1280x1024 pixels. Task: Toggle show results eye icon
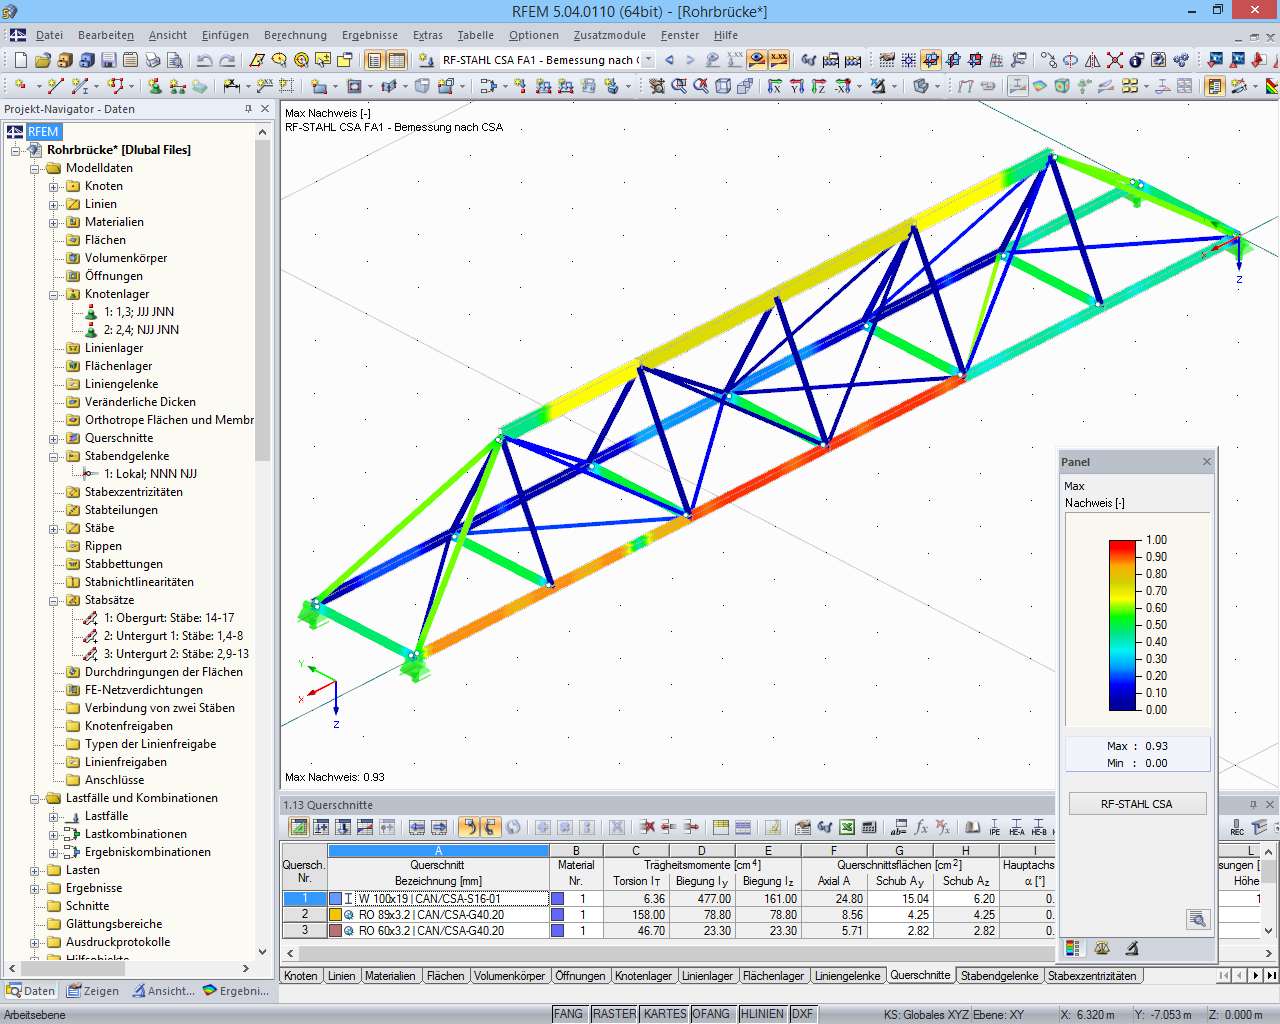[757, 60]
